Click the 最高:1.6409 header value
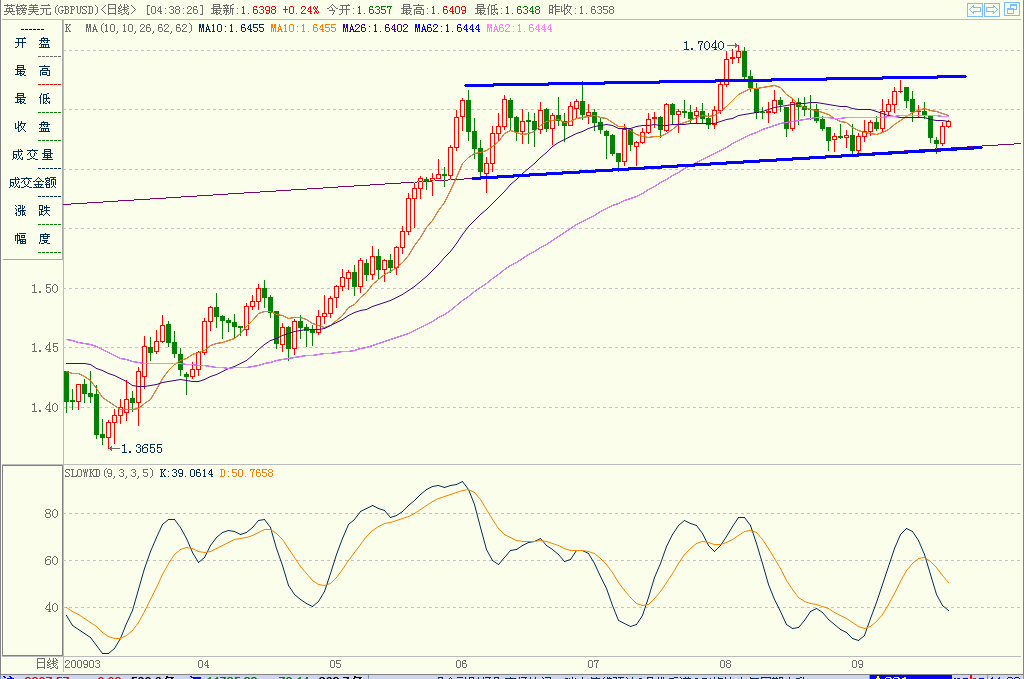Screen dimensions: 1024x679 point(434,10)
